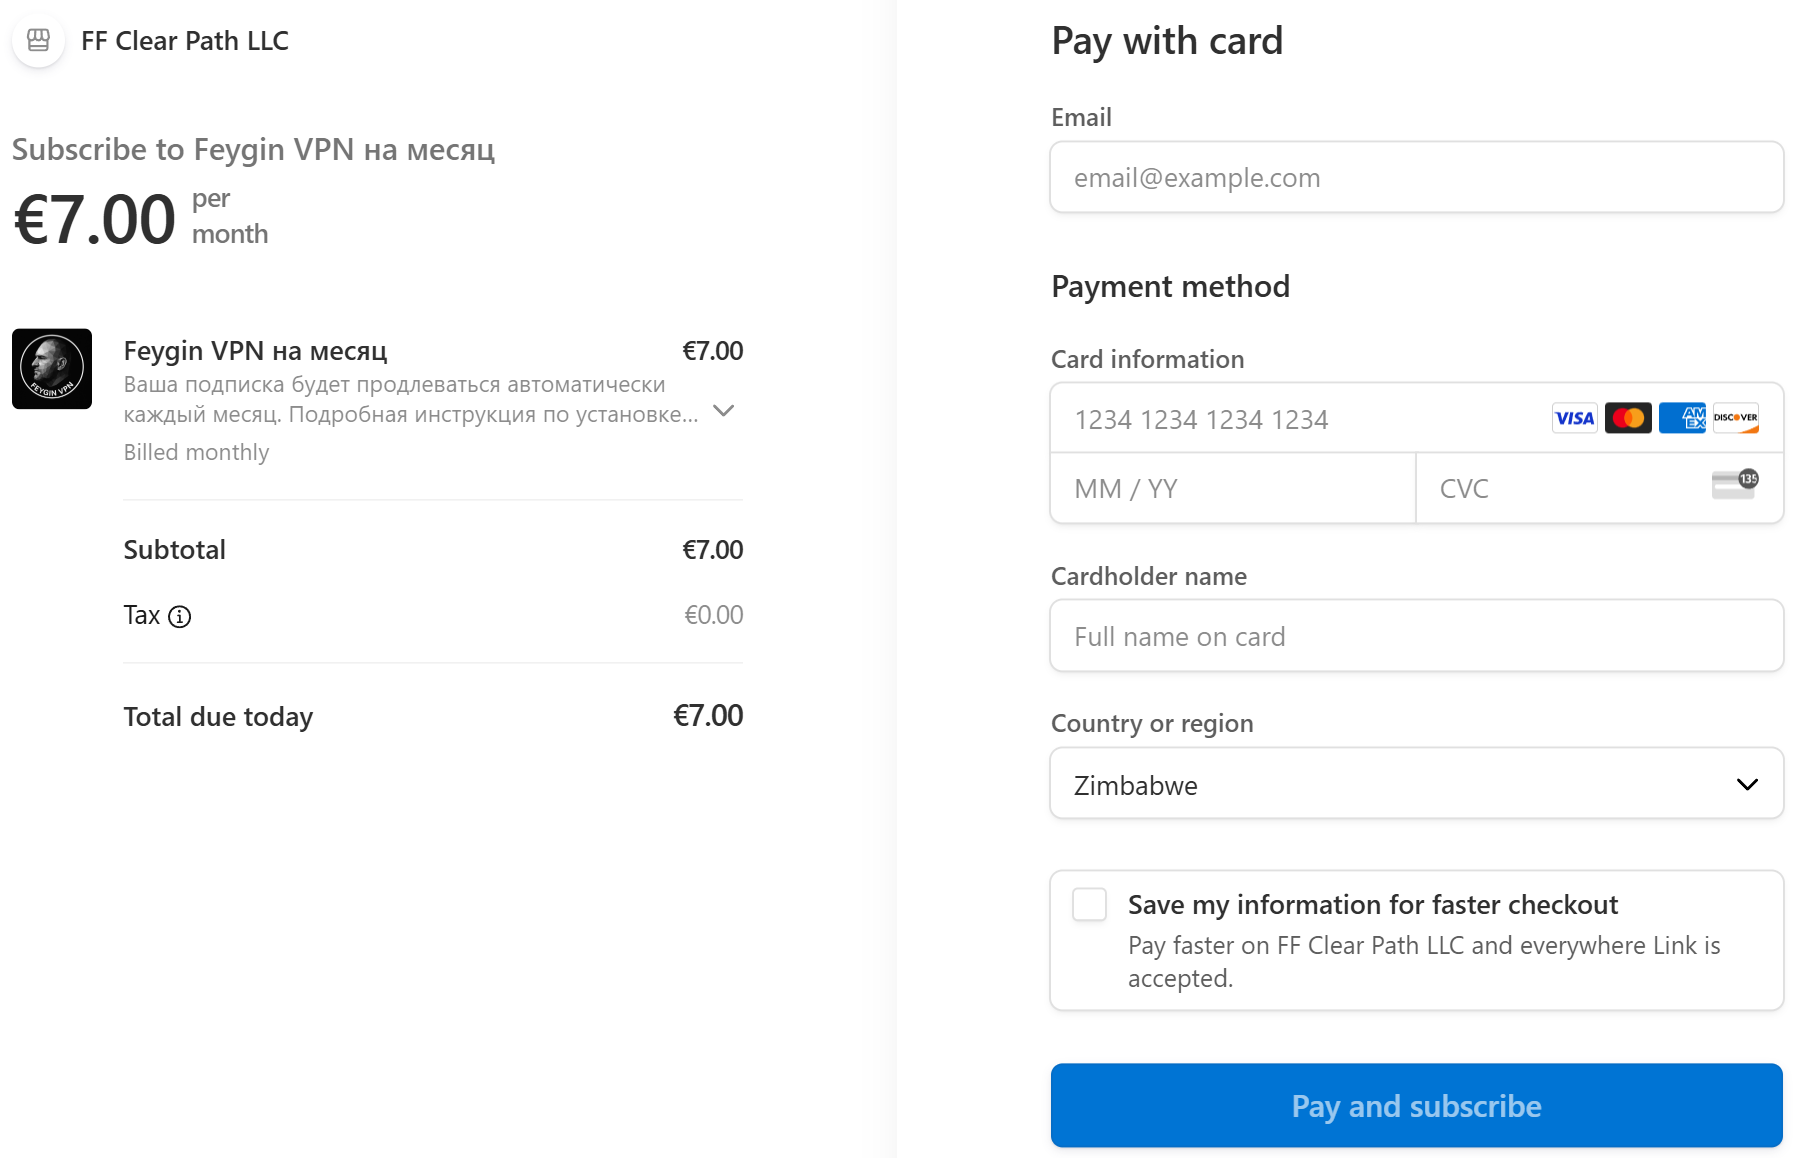Expand the Feygin VPN product description
Viewport: 1794px width, 1158px height.
[724, 411]
